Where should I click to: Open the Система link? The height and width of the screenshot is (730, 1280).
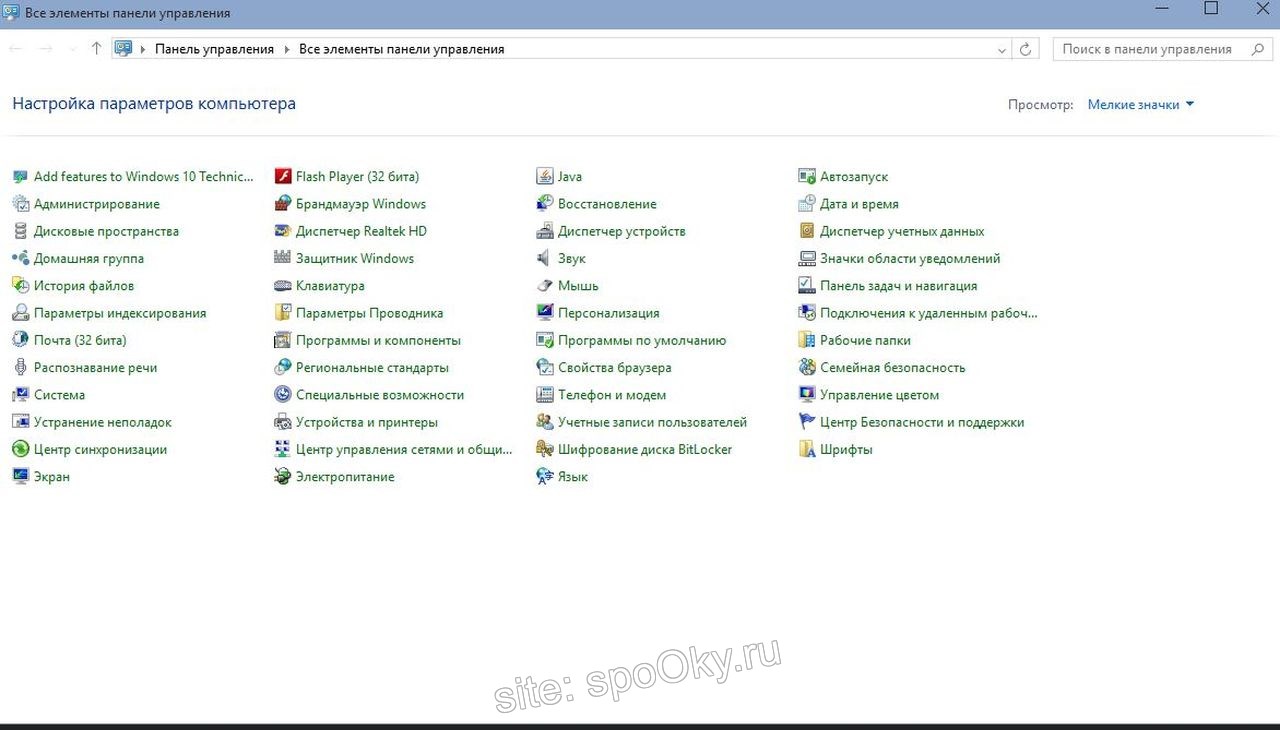[59, 395]
